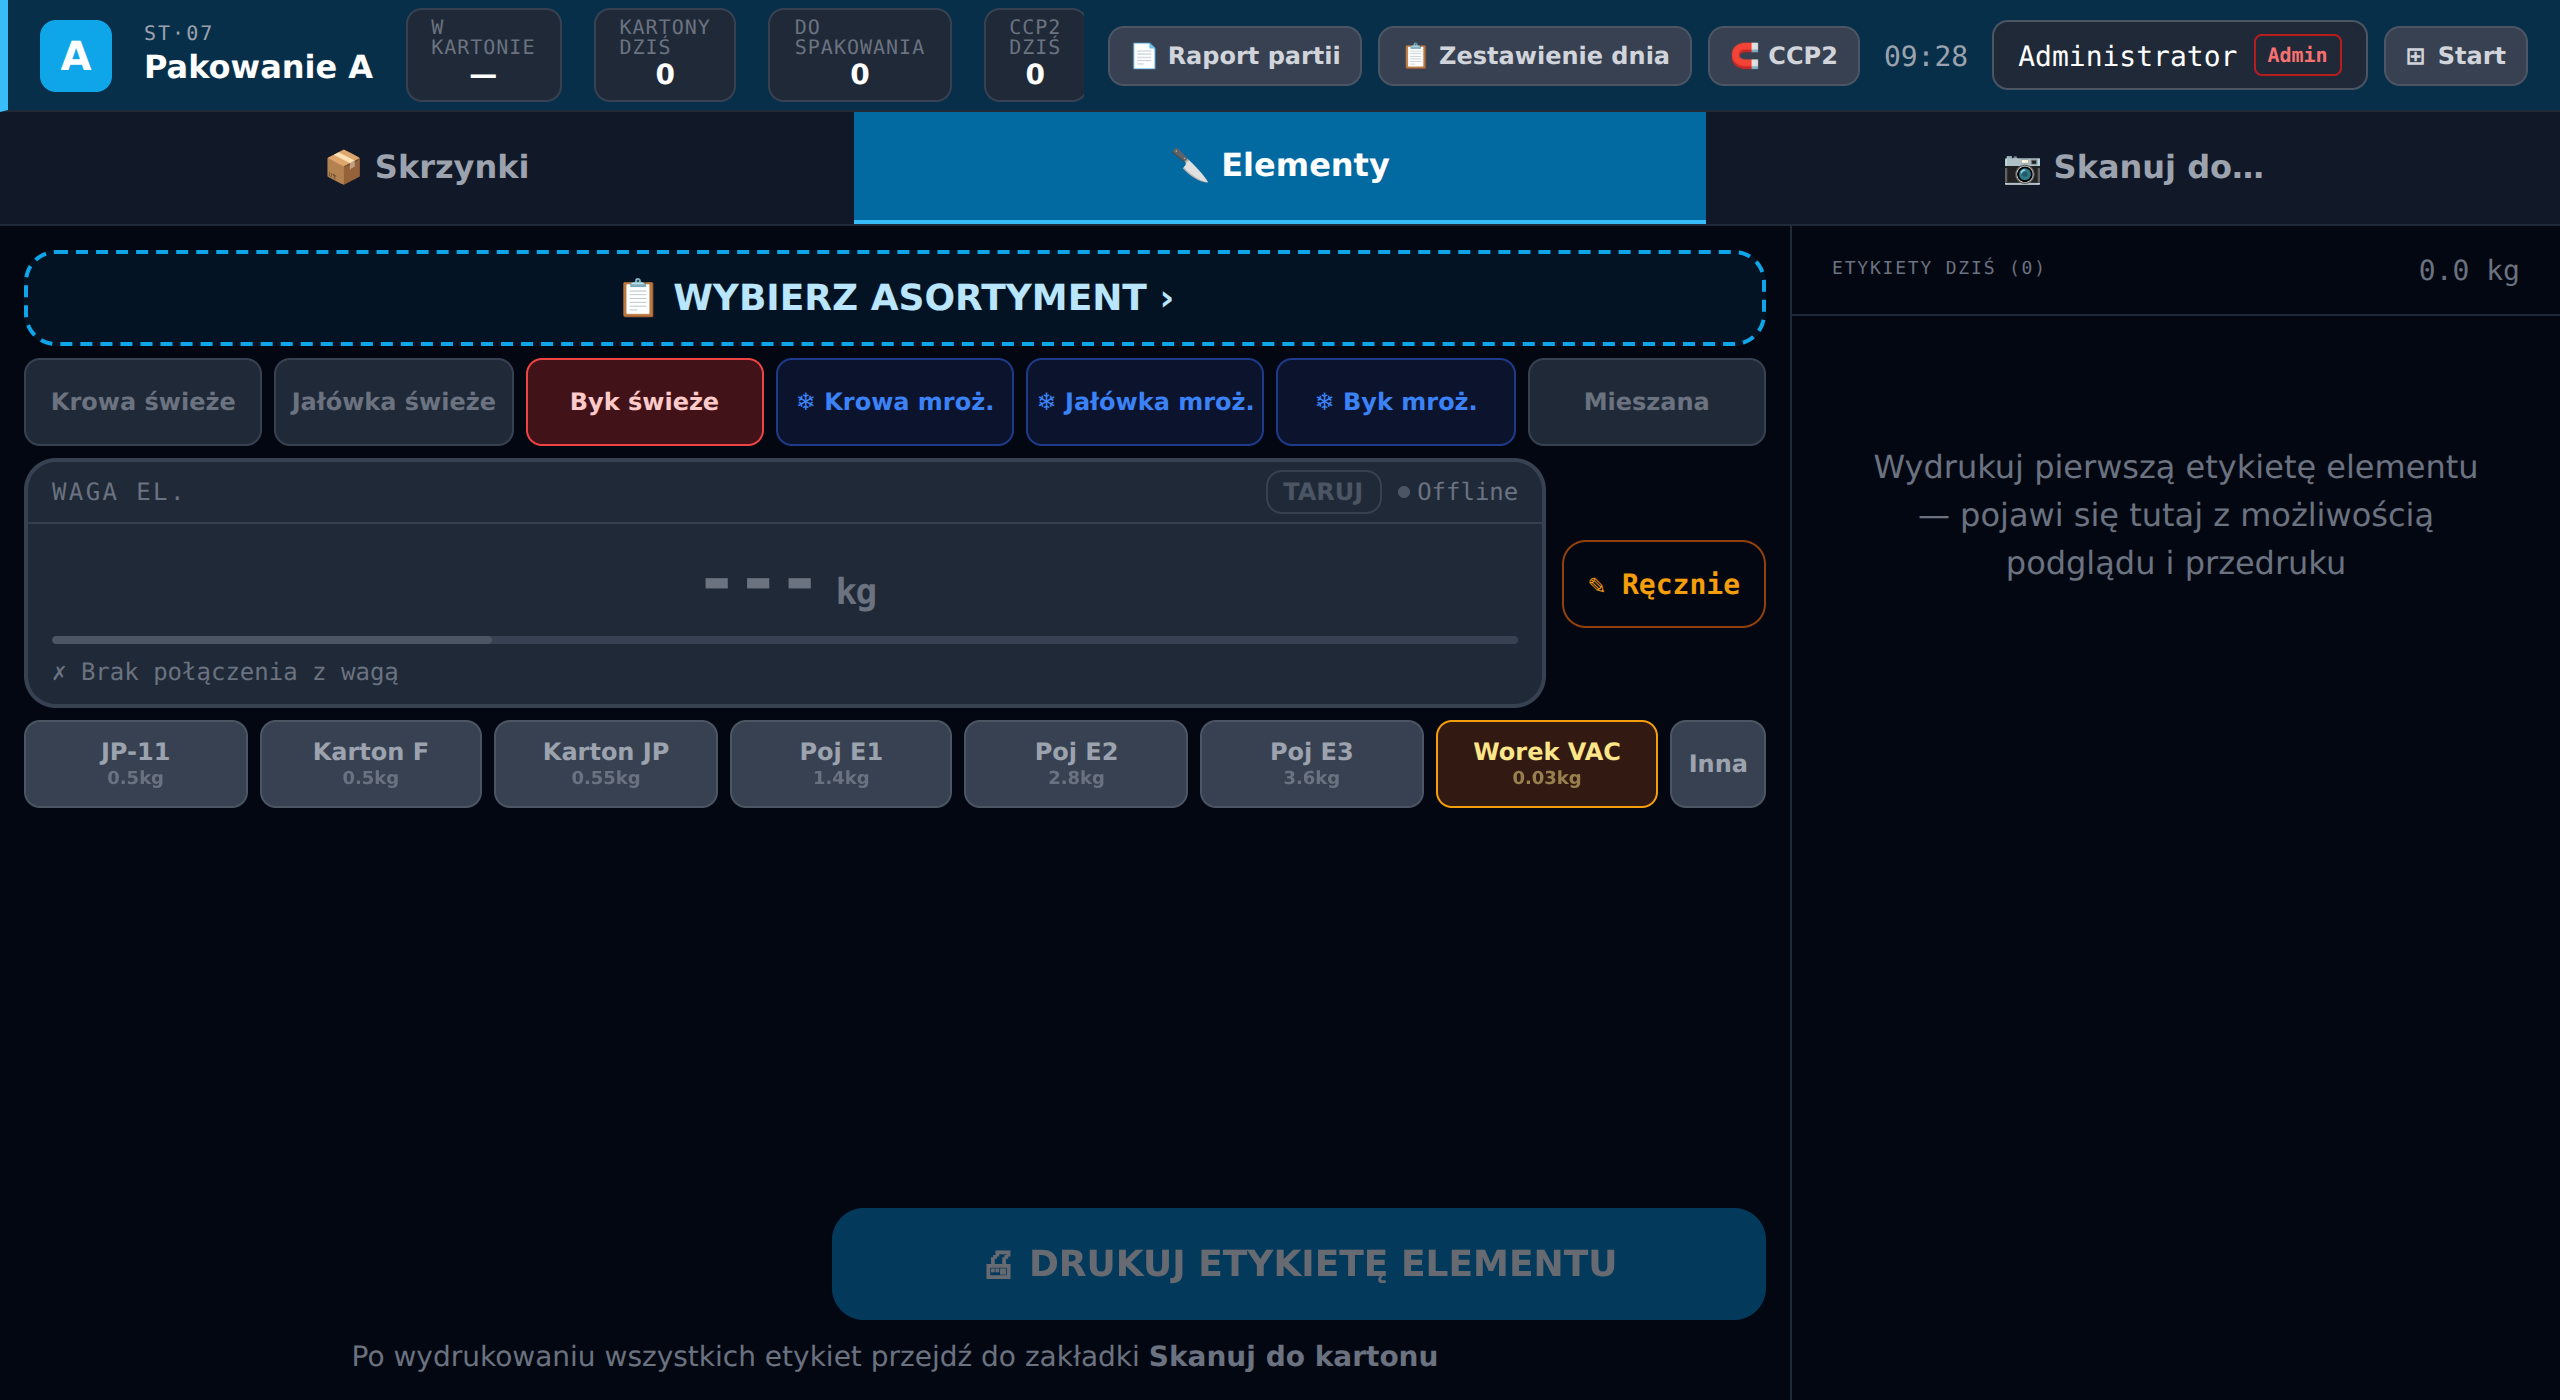The image size is (2560, 1400).
Task: Click the snowflake icon on Byk mroż.
Action: pos(1324,402)
